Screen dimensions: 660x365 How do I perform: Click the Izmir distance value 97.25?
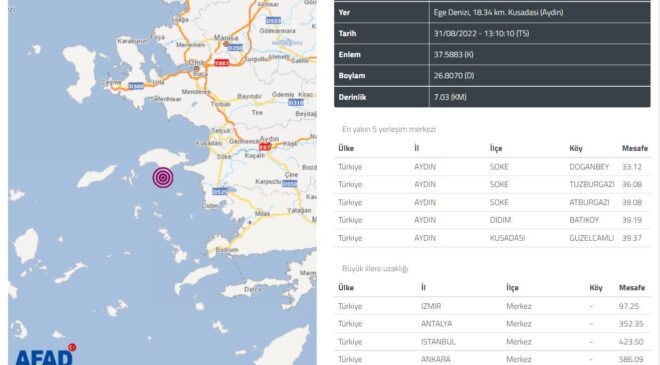click(629, 306)
